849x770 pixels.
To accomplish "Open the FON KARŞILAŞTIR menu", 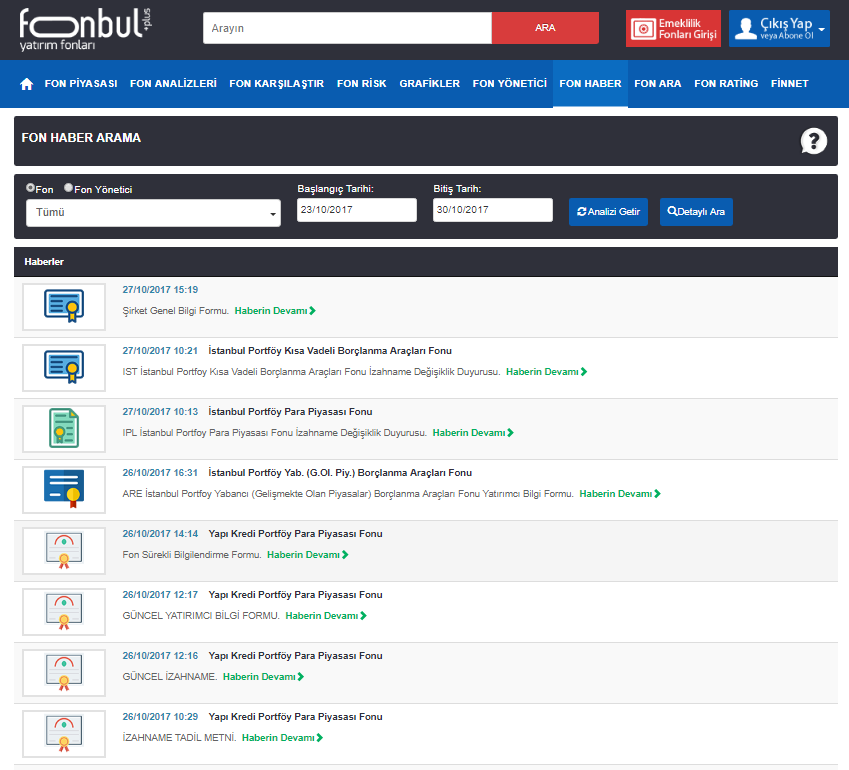I will (277, 84).
